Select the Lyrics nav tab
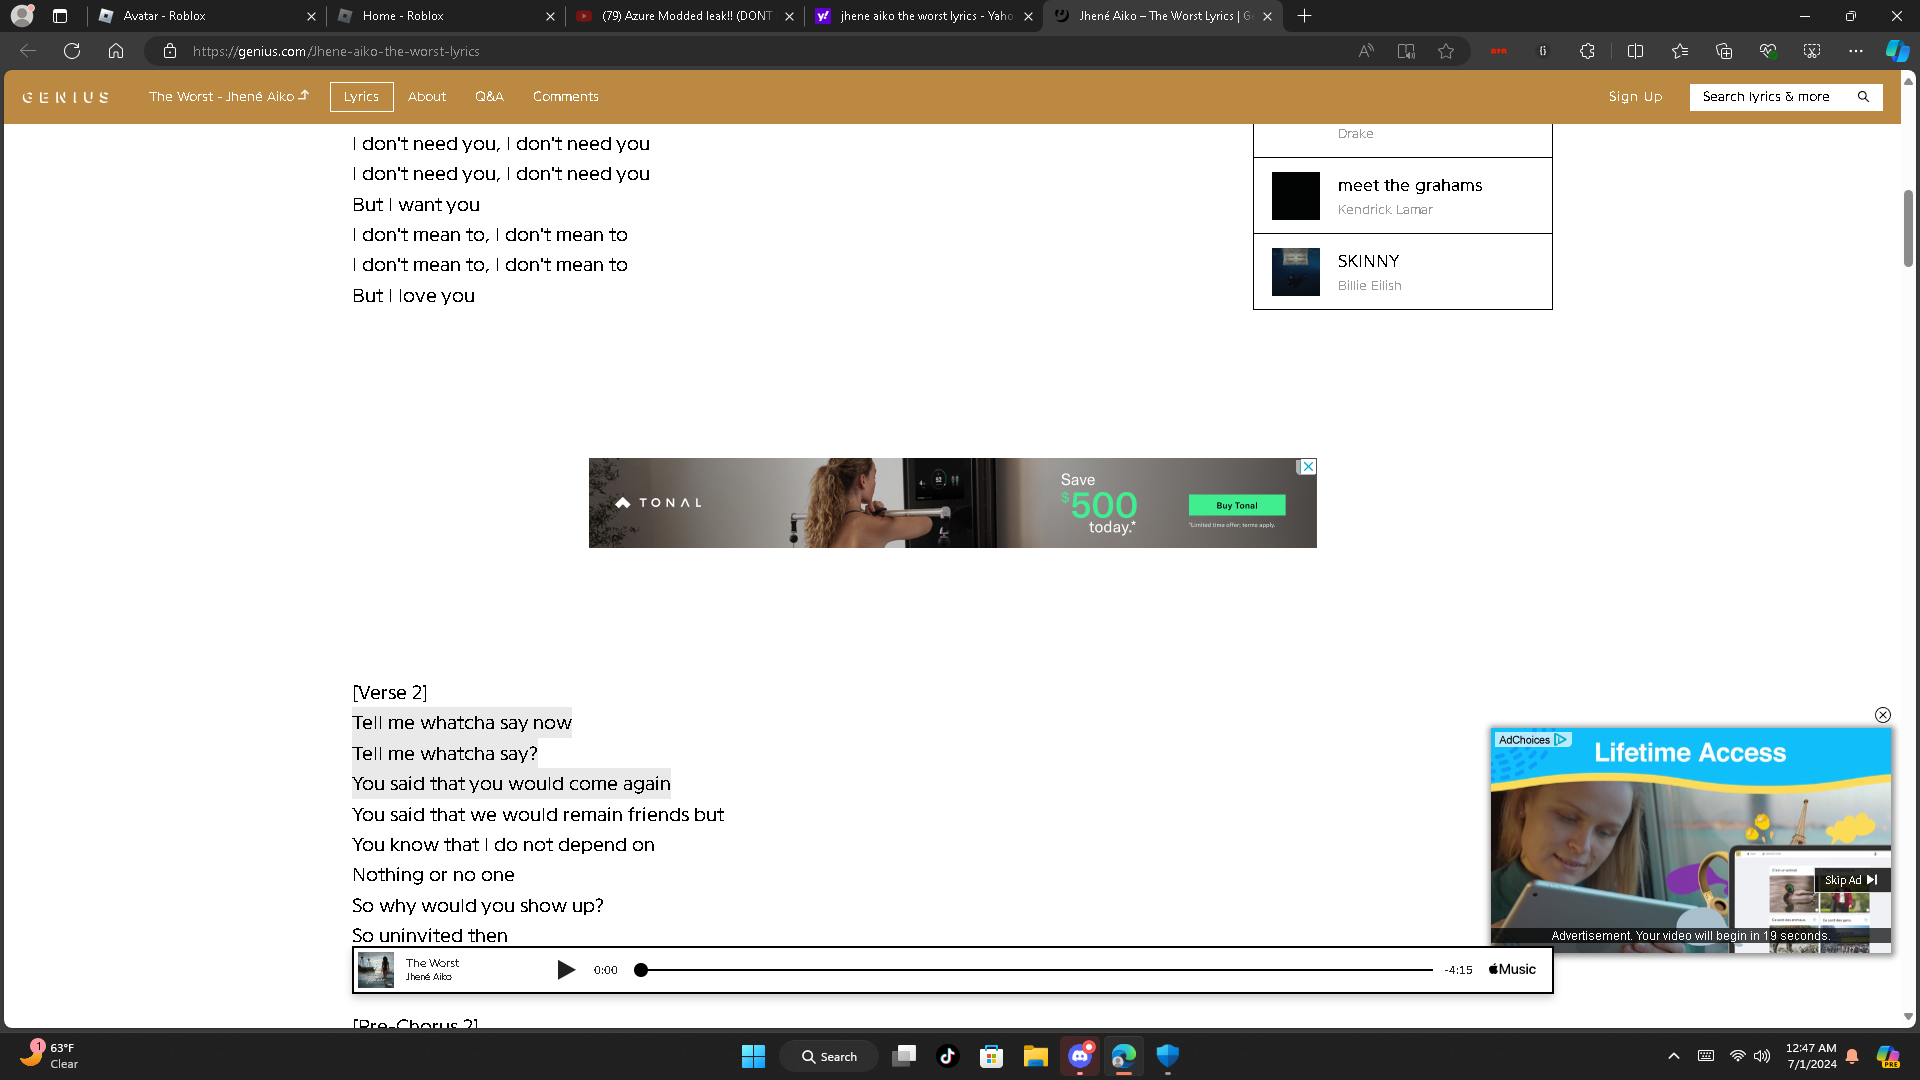Screen dimensions: 1920x1080 pos(361,97)
